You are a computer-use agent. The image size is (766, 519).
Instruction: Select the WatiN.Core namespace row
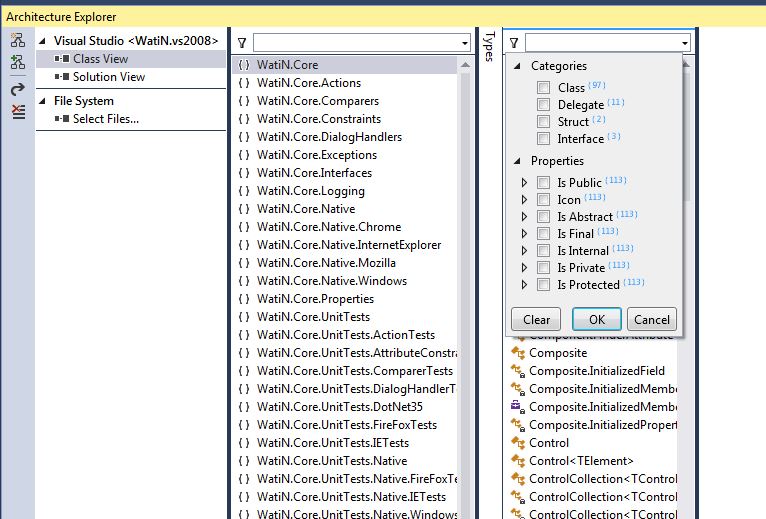345,65
